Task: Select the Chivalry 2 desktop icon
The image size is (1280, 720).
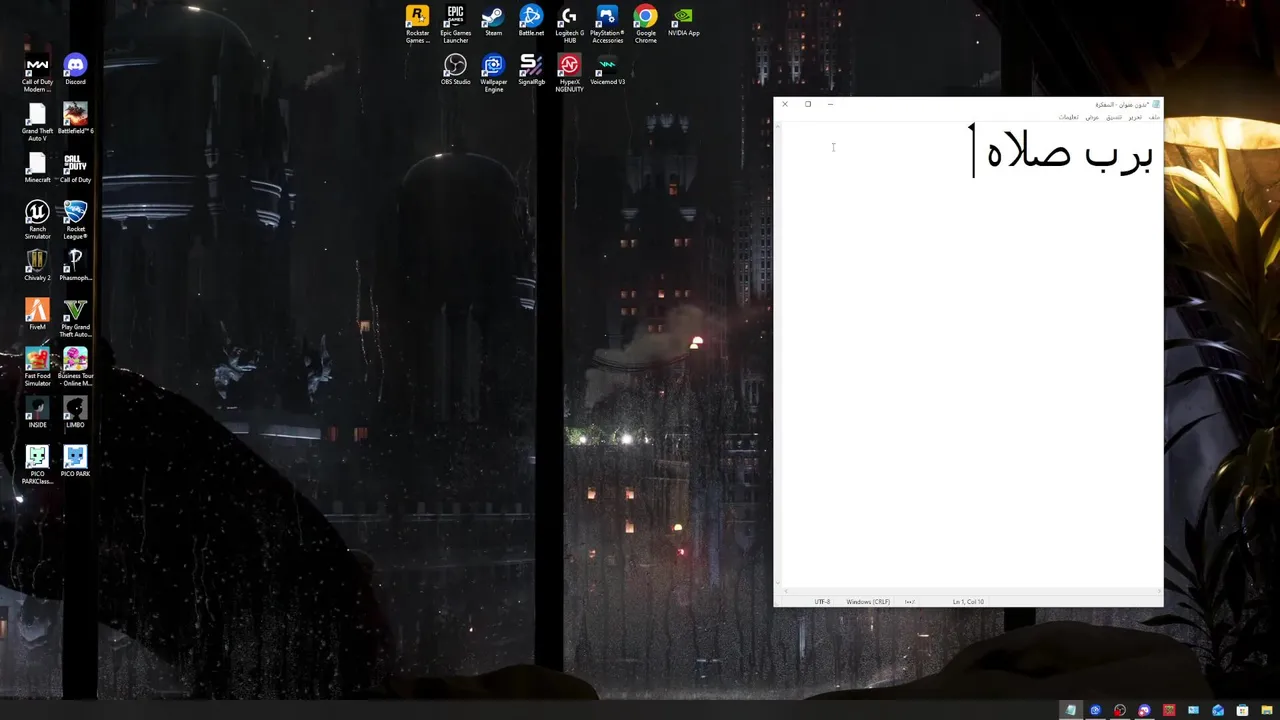Action: point(37,266)
